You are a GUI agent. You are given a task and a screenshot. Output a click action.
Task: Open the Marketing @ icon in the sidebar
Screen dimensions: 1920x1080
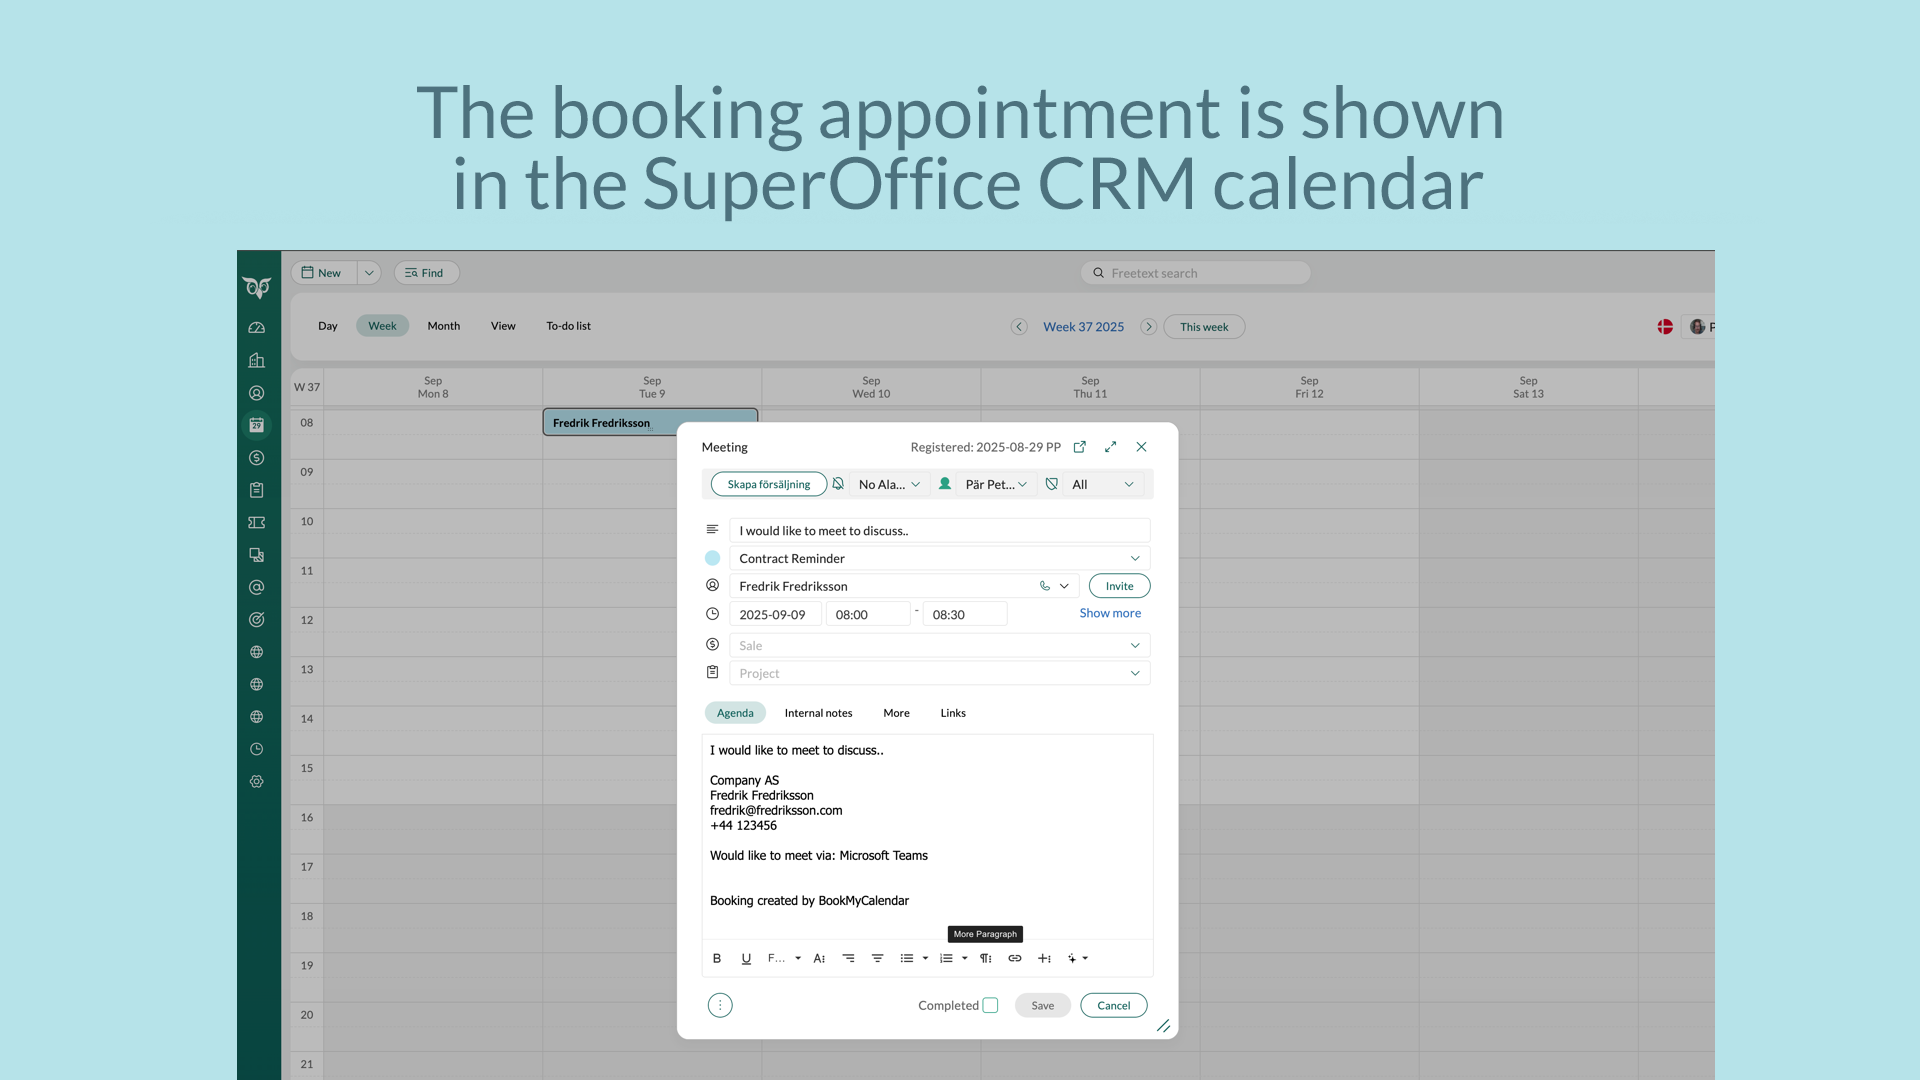pyautogui.click(x=257, y=587)
